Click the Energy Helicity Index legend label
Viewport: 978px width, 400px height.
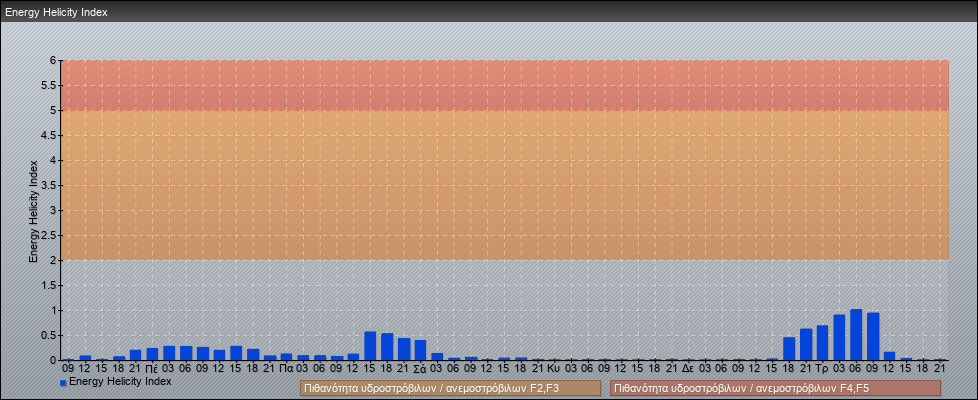[120, 381]
